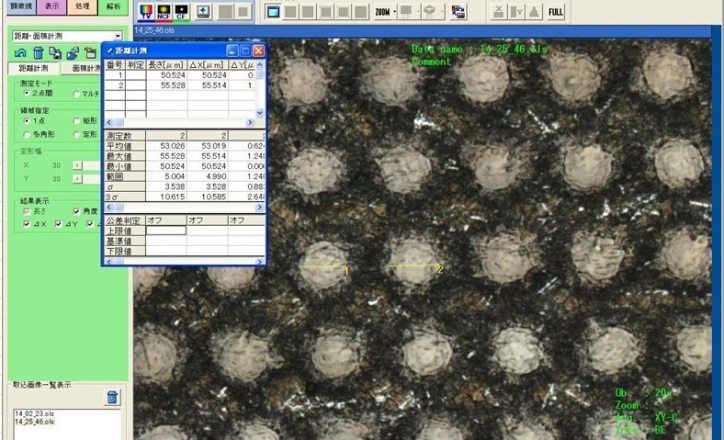This screenshot has width=724, height=440.
Task: Delete captured image with list trash icon
Action: pos(112,397)
